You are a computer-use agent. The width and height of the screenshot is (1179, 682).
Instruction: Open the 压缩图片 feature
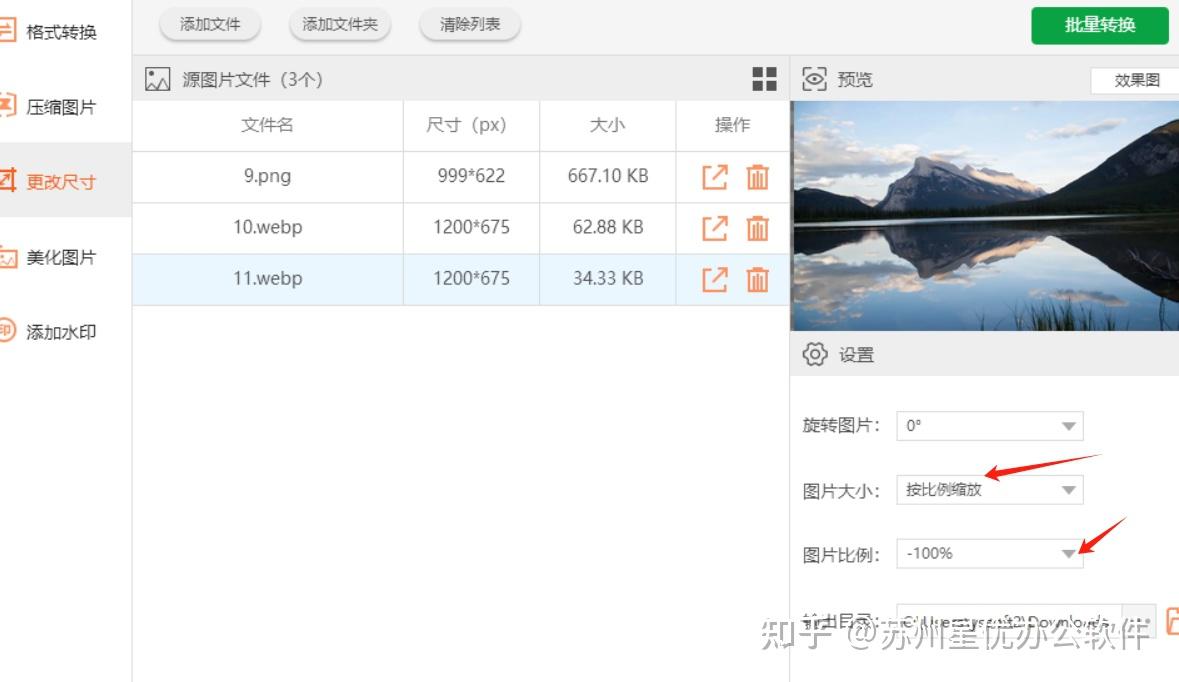pos(60,106)
